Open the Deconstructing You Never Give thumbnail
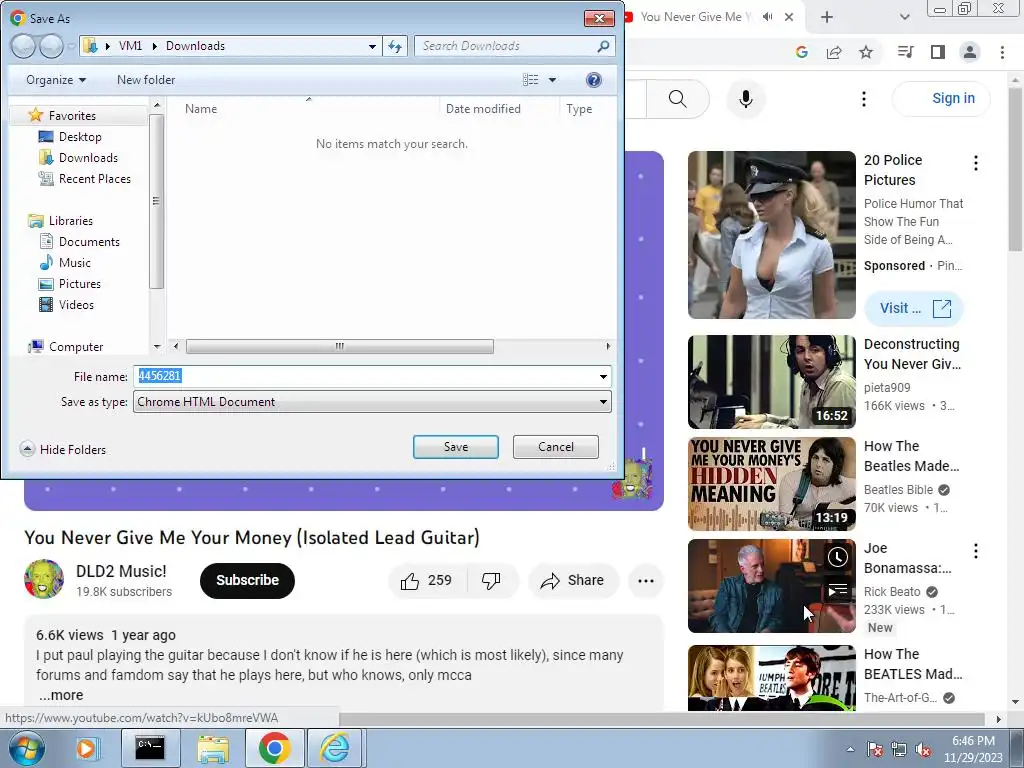1024x768 pixels. coord(771,382)
